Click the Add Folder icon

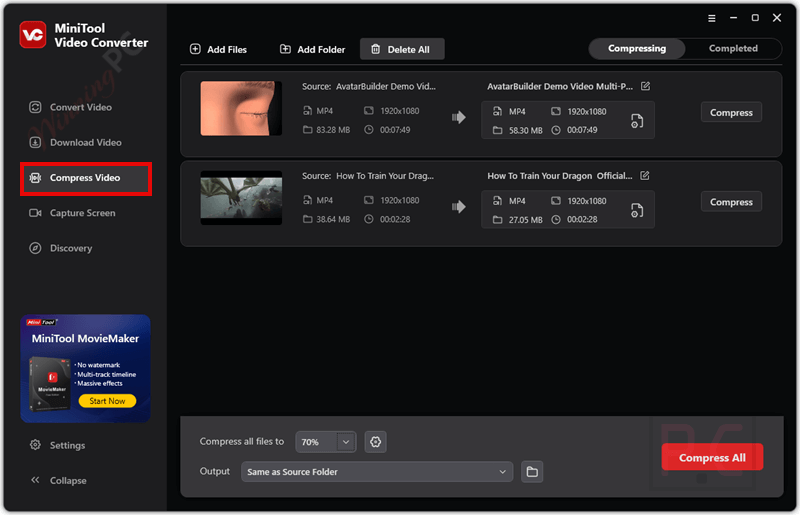(x=285, y=49)
